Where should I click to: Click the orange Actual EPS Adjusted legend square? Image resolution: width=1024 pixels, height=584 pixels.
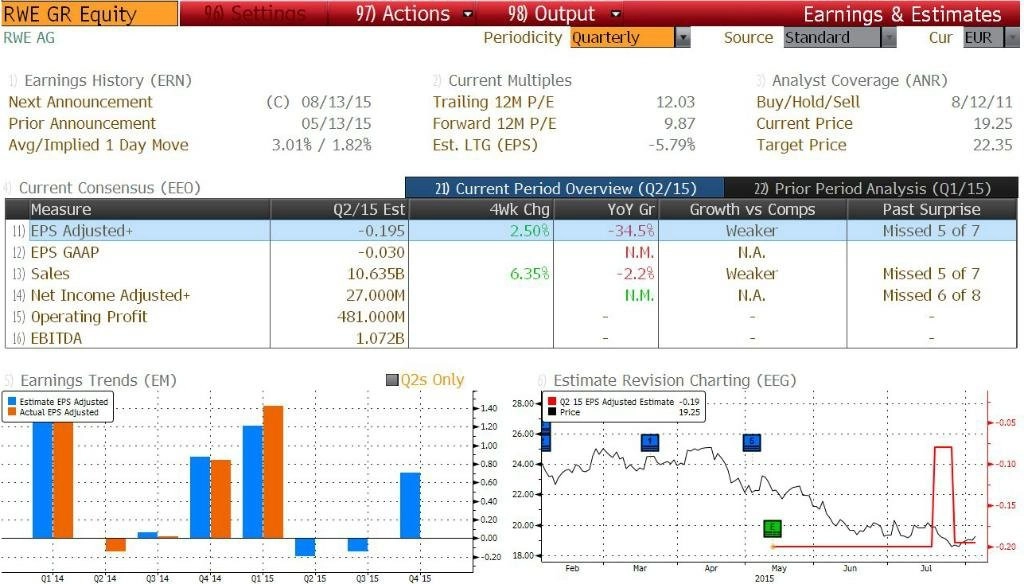(12, 412)
